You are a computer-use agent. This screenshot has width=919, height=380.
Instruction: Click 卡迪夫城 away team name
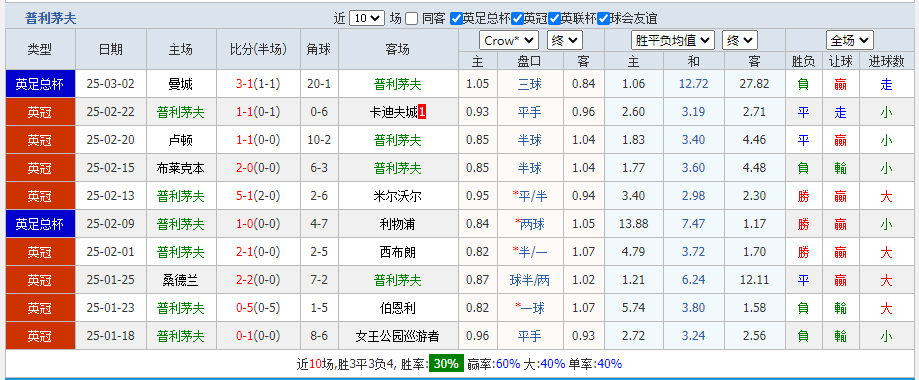point(393,112)
